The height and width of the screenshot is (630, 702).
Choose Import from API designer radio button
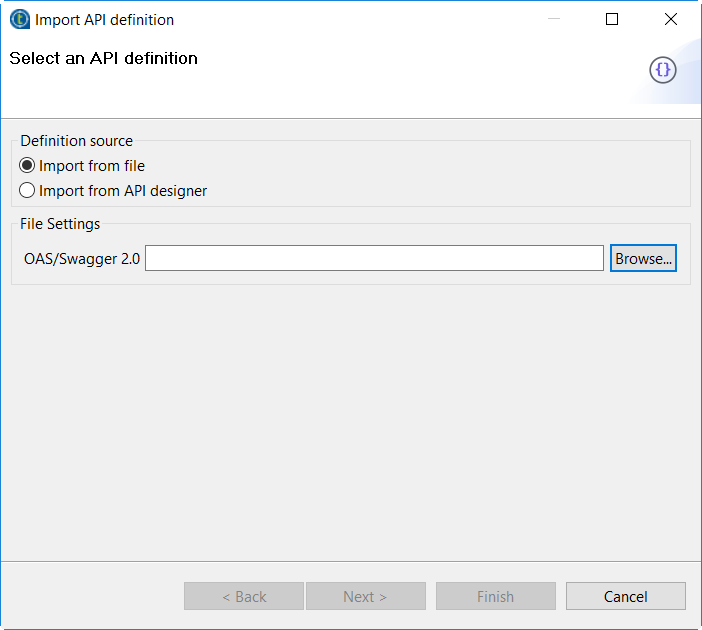[28, 190]
